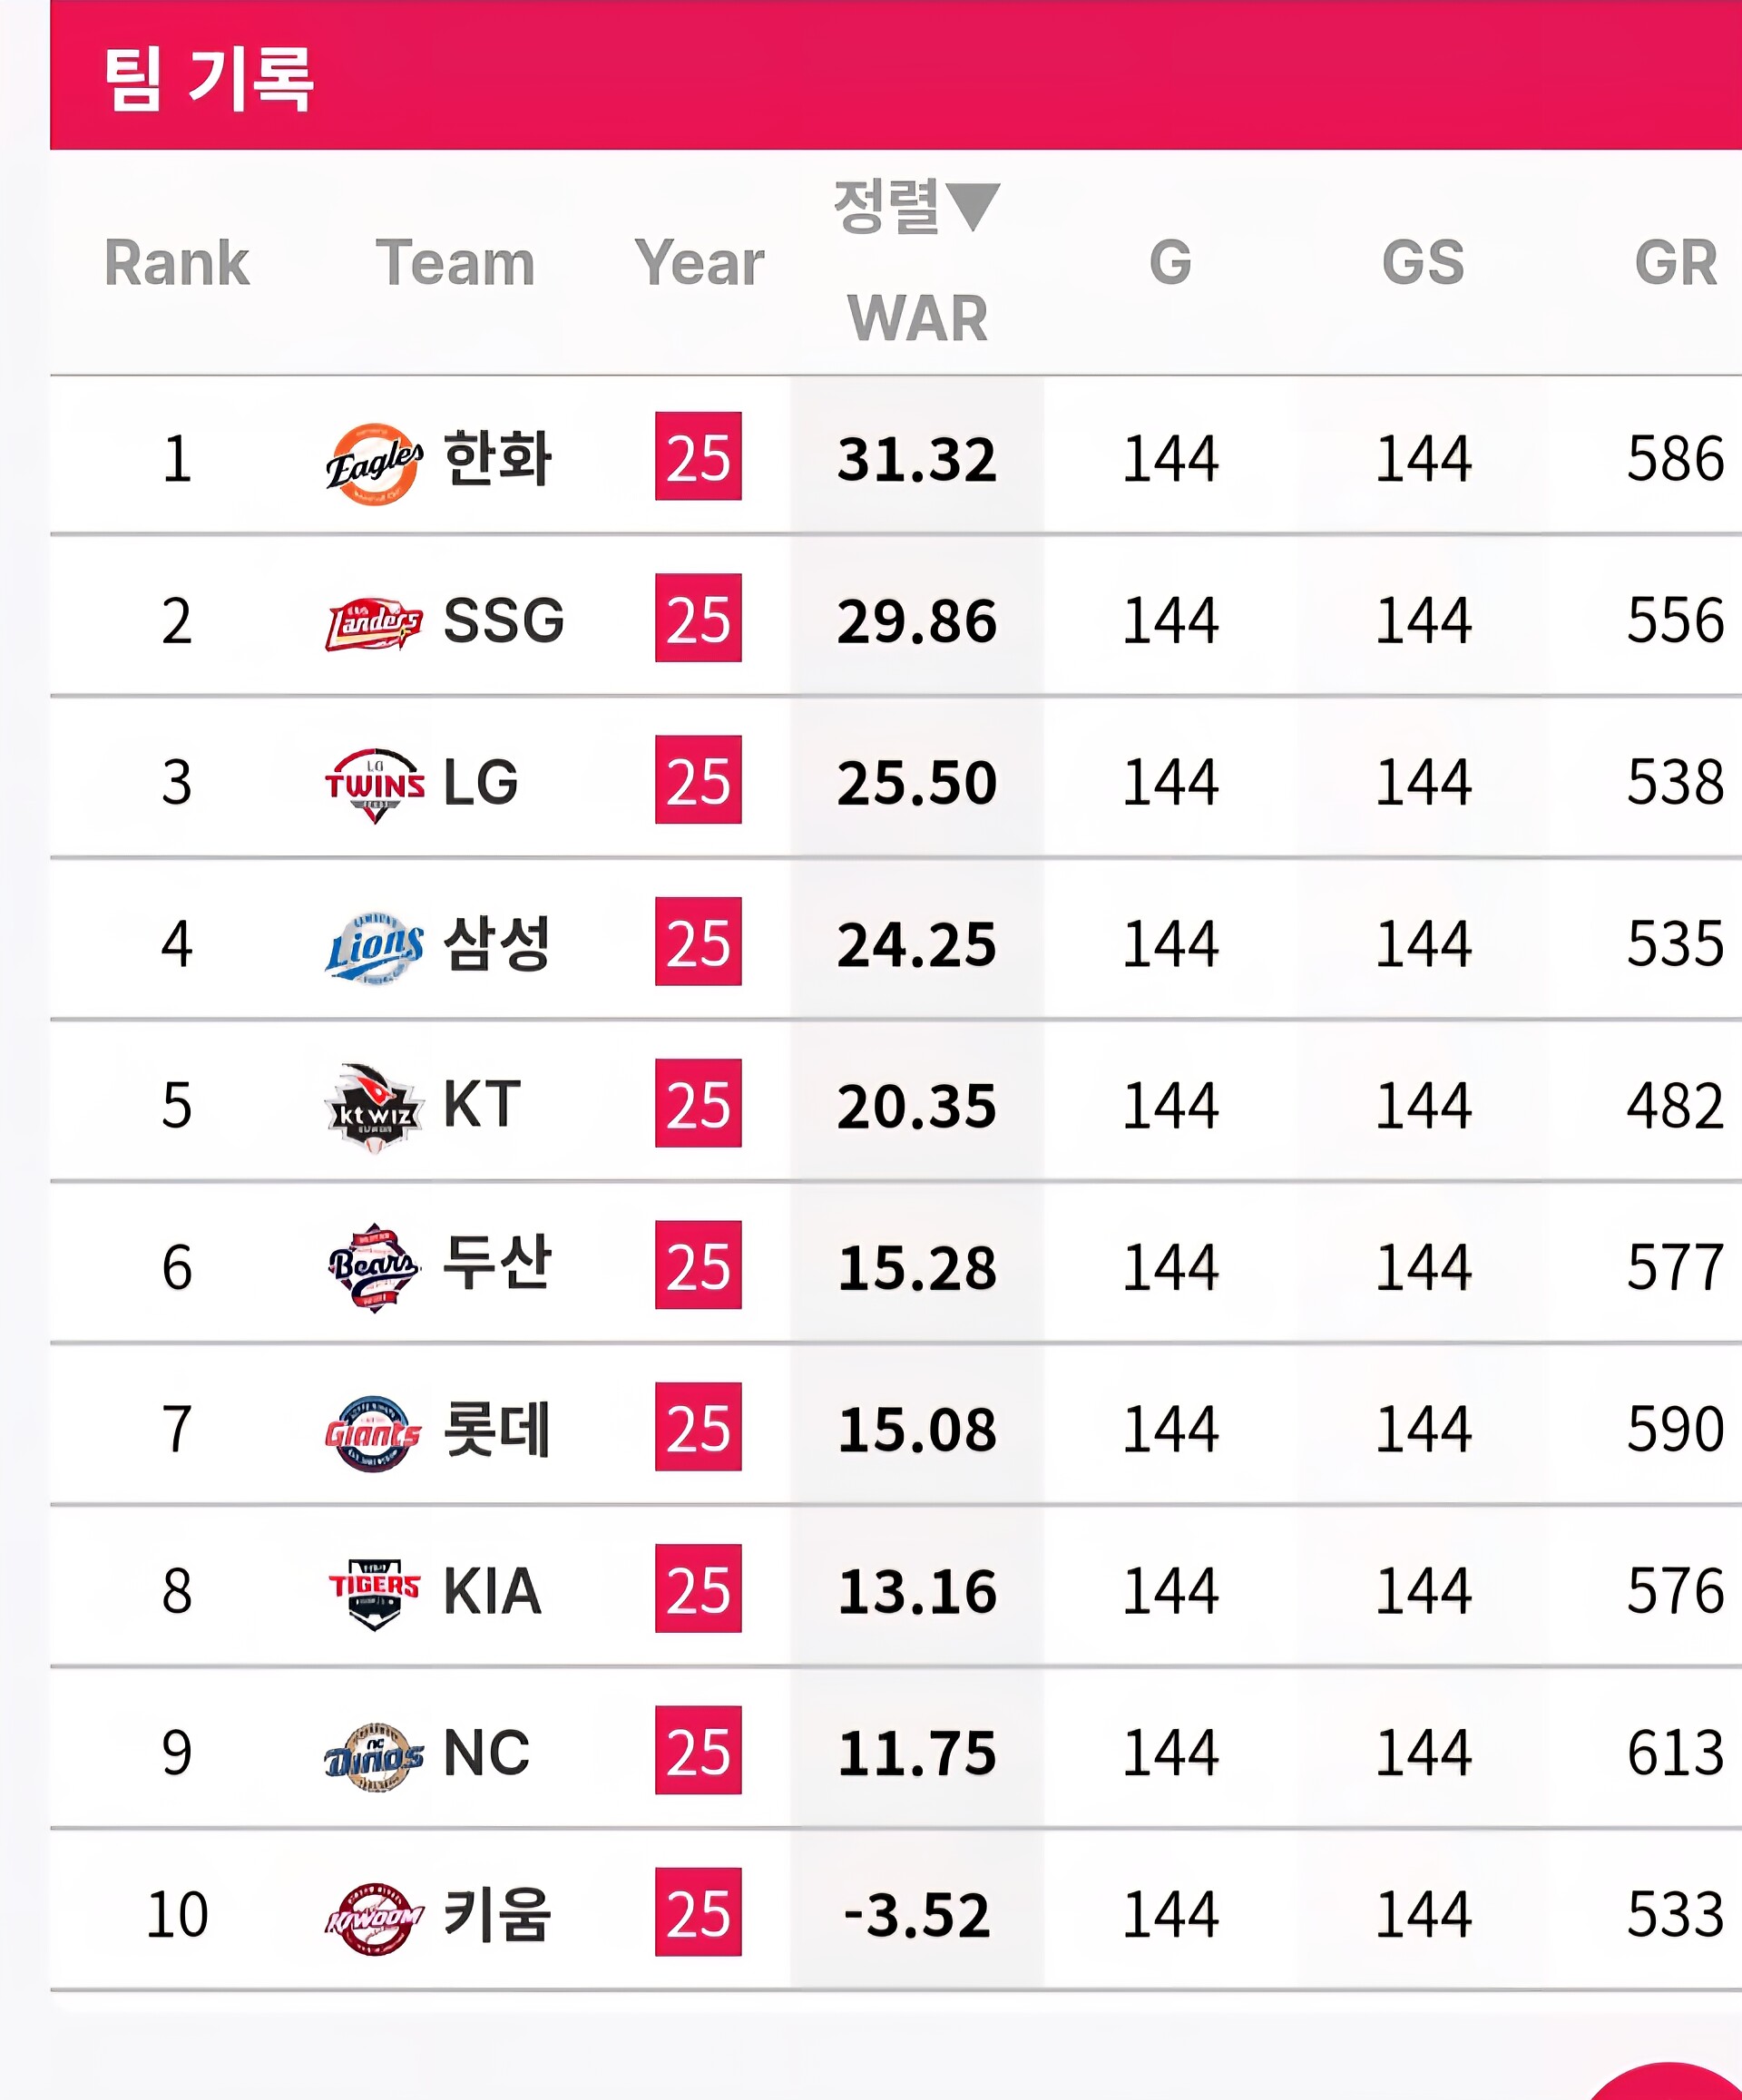Click the red 25 year badge for KIA
Viewport: 1742px width, 2100px height.
click(698, 1588)
